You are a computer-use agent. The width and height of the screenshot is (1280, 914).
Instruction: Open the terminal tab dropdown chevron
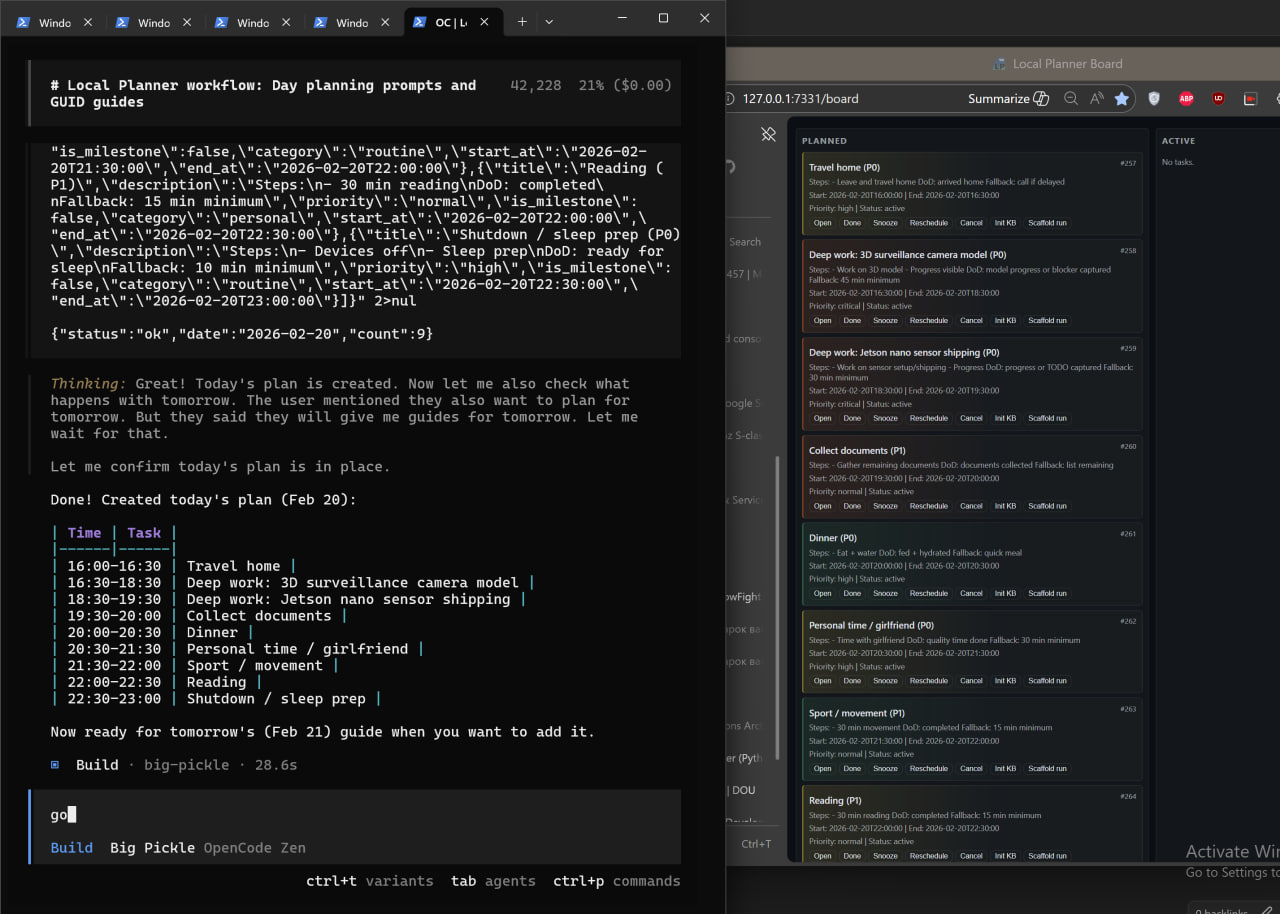548,20
